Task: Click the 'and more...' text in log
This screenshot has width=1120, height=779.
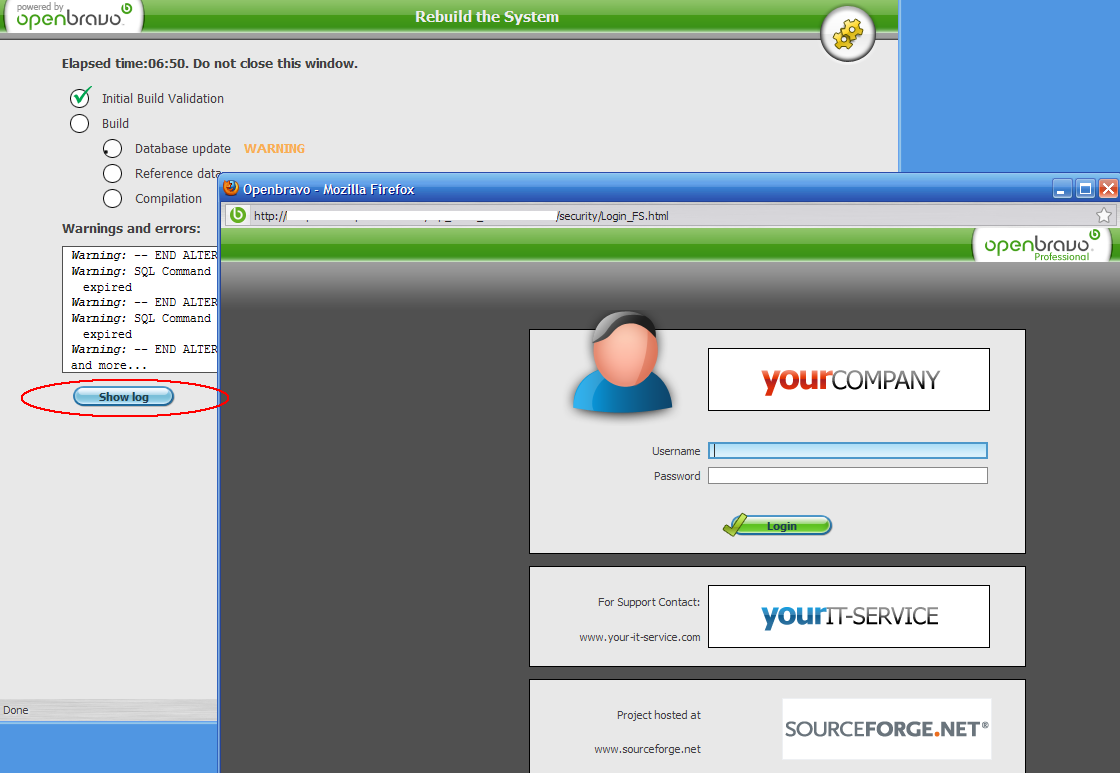Action: (109, 365)
